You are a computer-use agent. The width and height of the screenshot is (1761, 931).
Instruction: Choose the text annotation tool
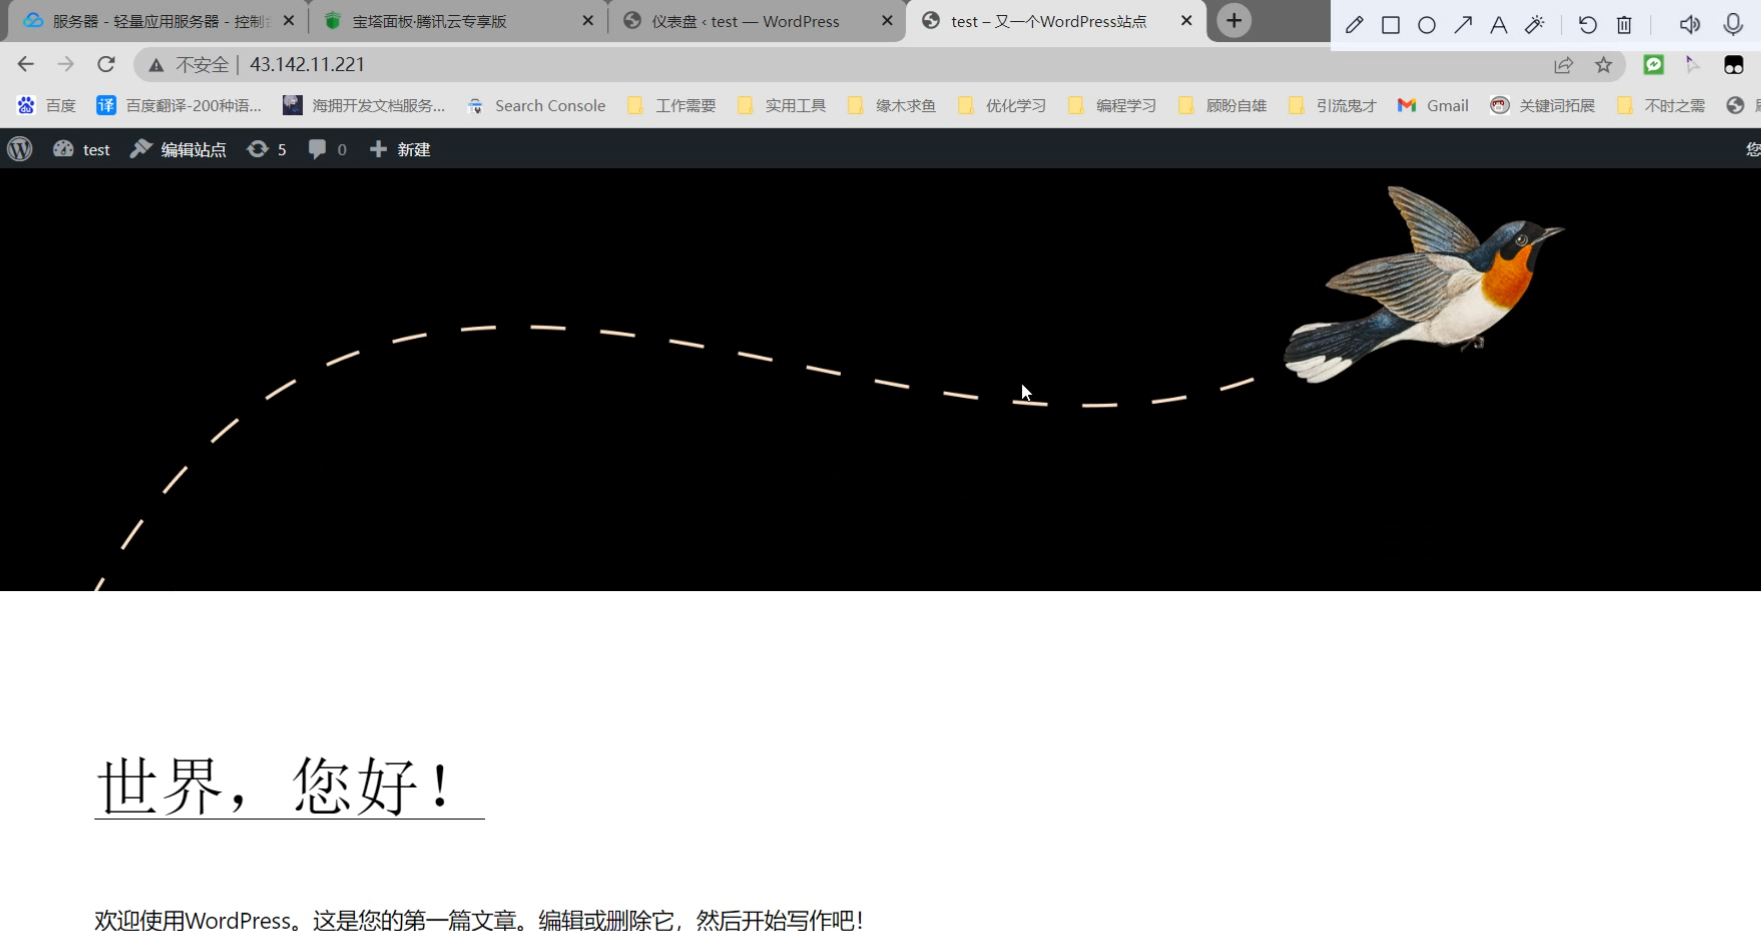point(1498,23)
